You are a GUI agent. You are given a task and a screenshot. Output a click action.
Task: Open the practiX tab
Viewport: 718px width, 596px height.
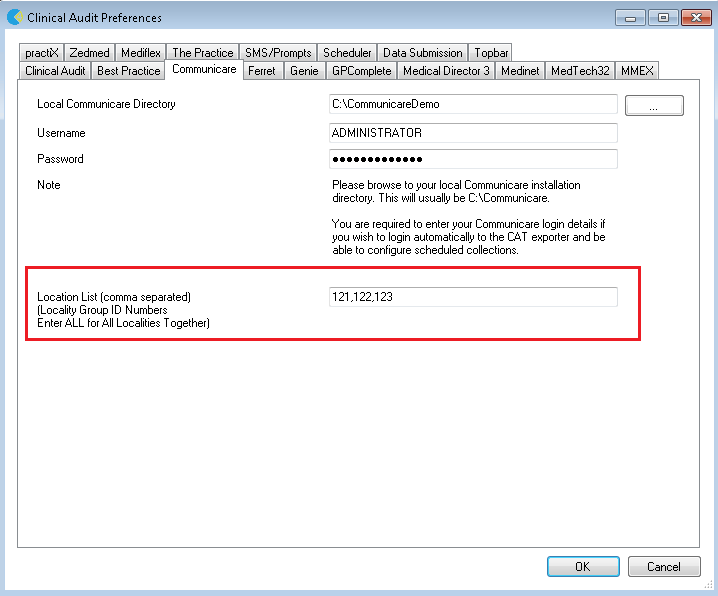(x=42, y=53)
